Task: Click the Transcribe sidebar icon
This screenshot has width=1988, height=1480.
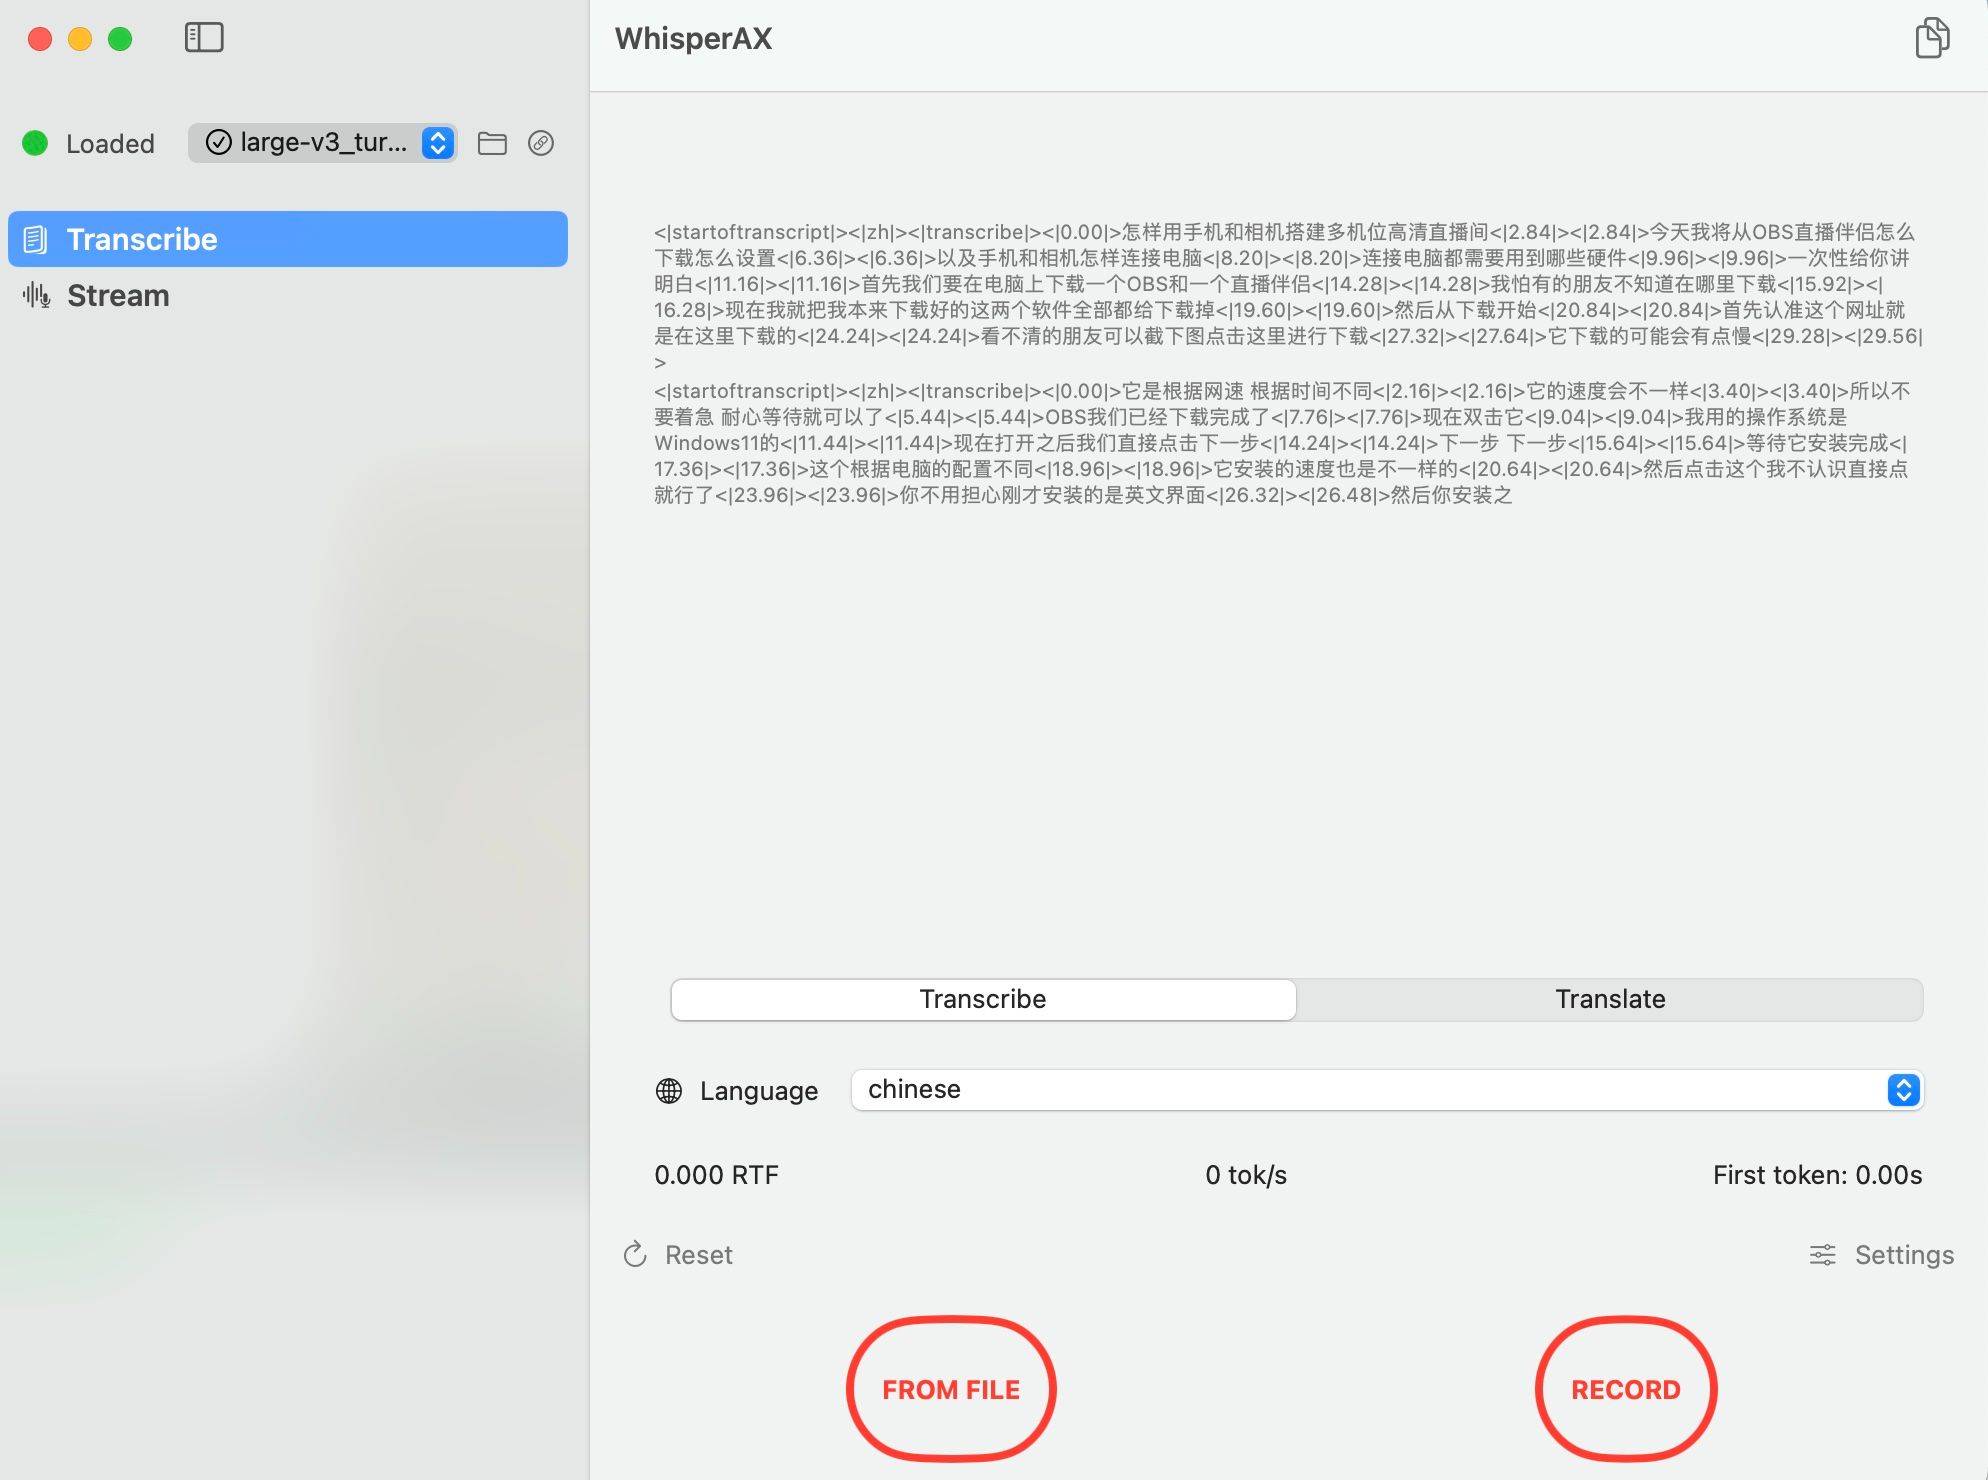Action: (34, 238)
